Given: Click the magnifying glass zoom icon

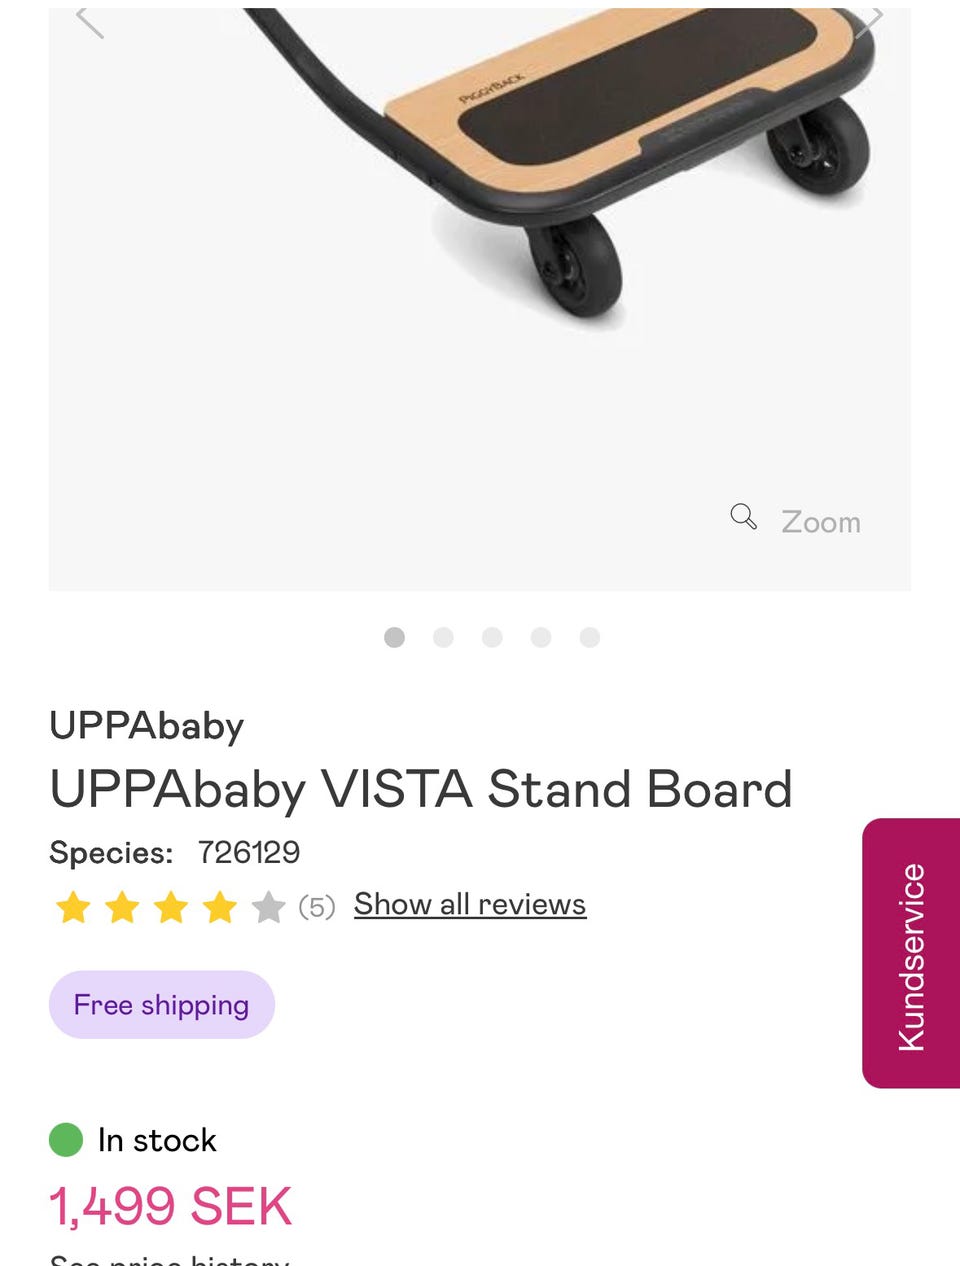Looking at the screenshot, I should pos(743,517).
